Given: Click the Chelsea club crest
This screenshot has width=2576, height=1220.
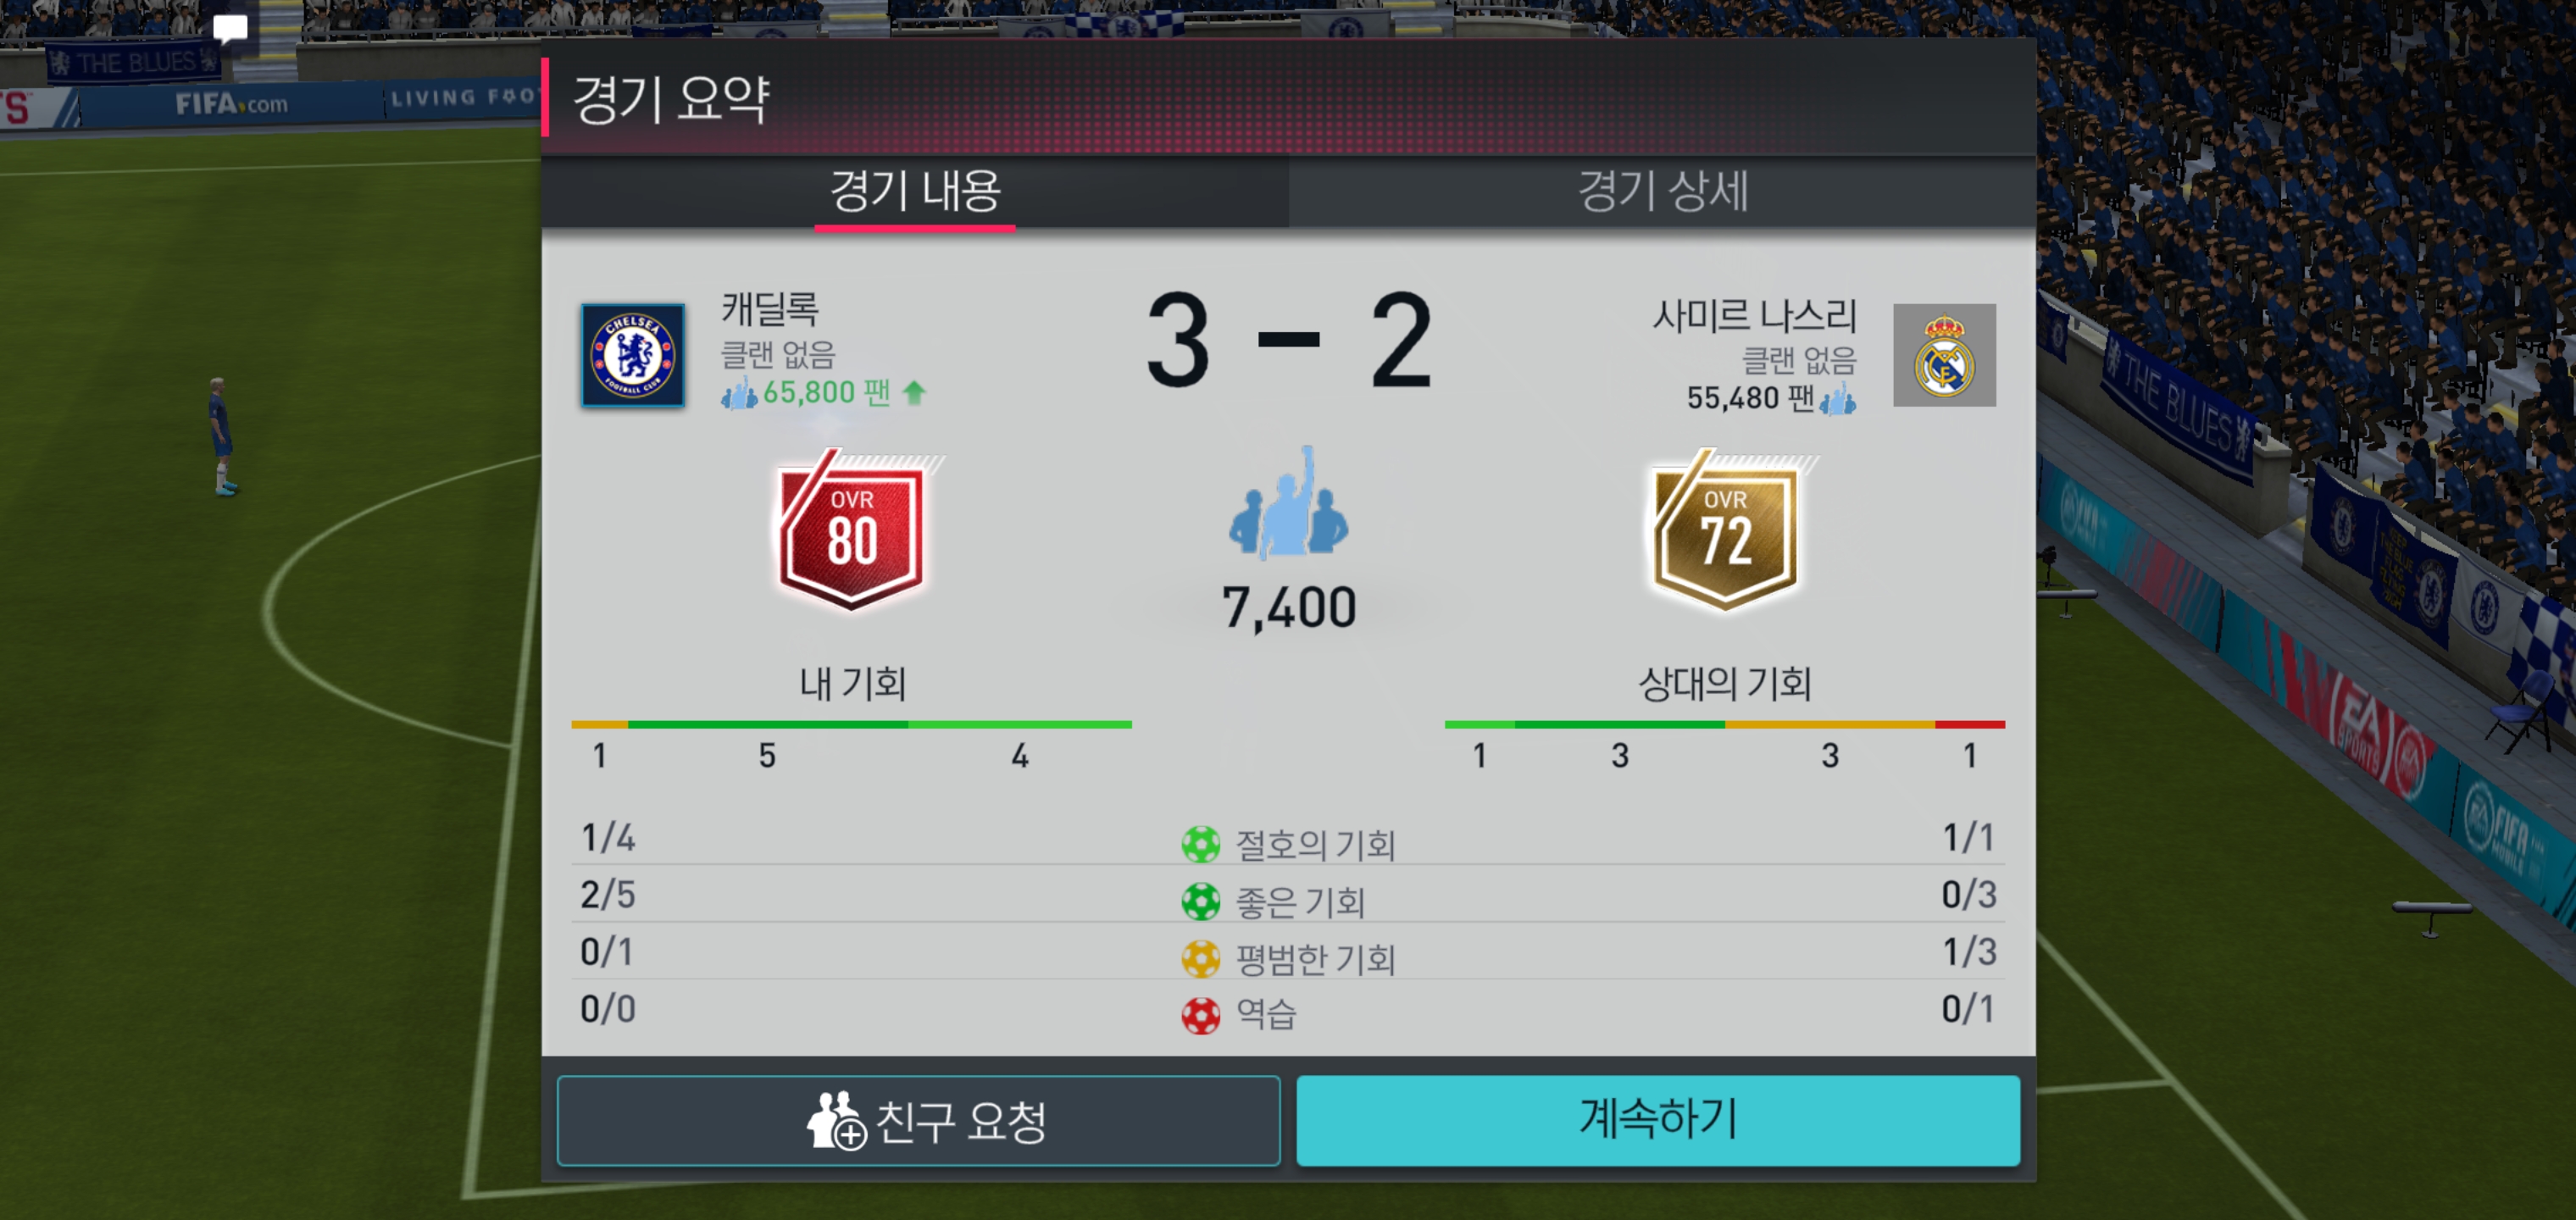Looking at the screenshot, I should [x=633, y=355].
